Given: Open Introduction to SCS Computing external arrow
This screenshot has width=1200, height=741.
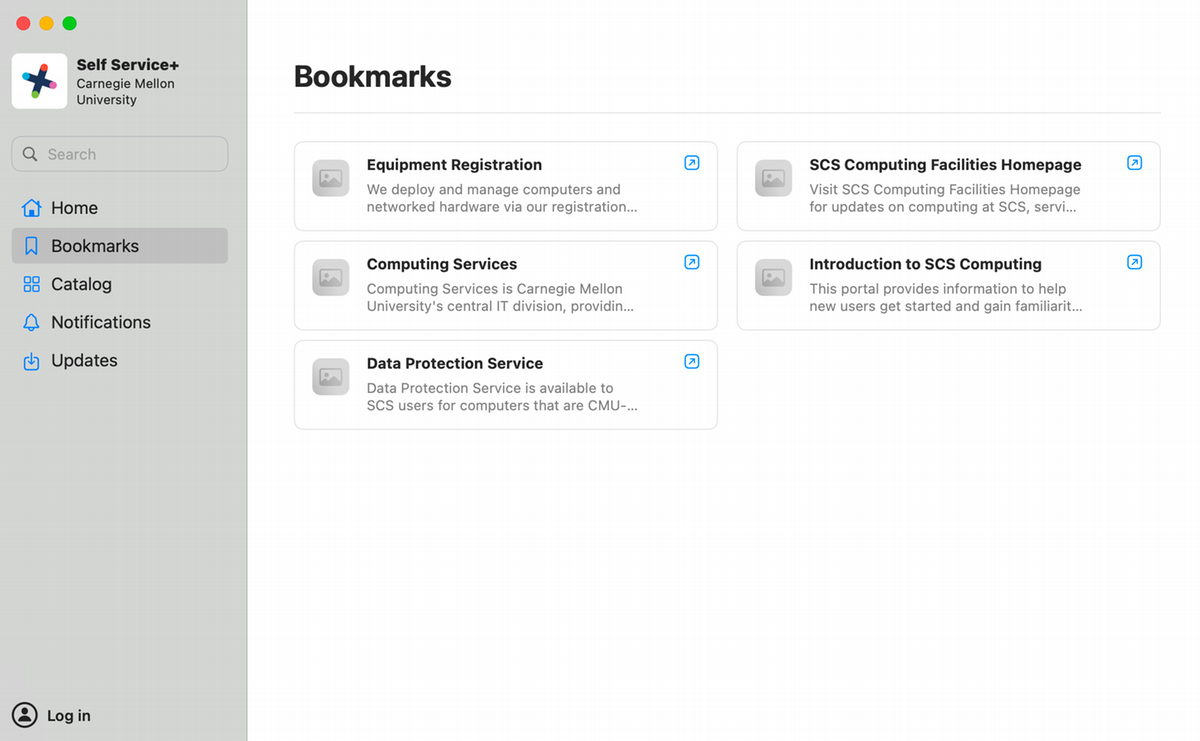Looking at the screenshot, I should point(1135,262).
